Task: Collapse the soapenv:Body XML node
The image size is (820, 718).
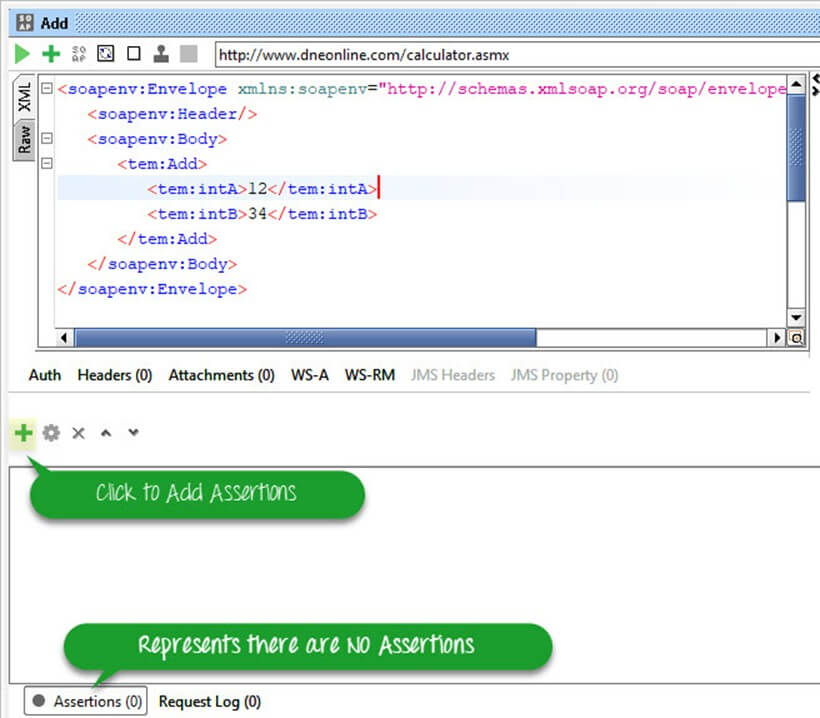Action: click(x=46, y=139)
